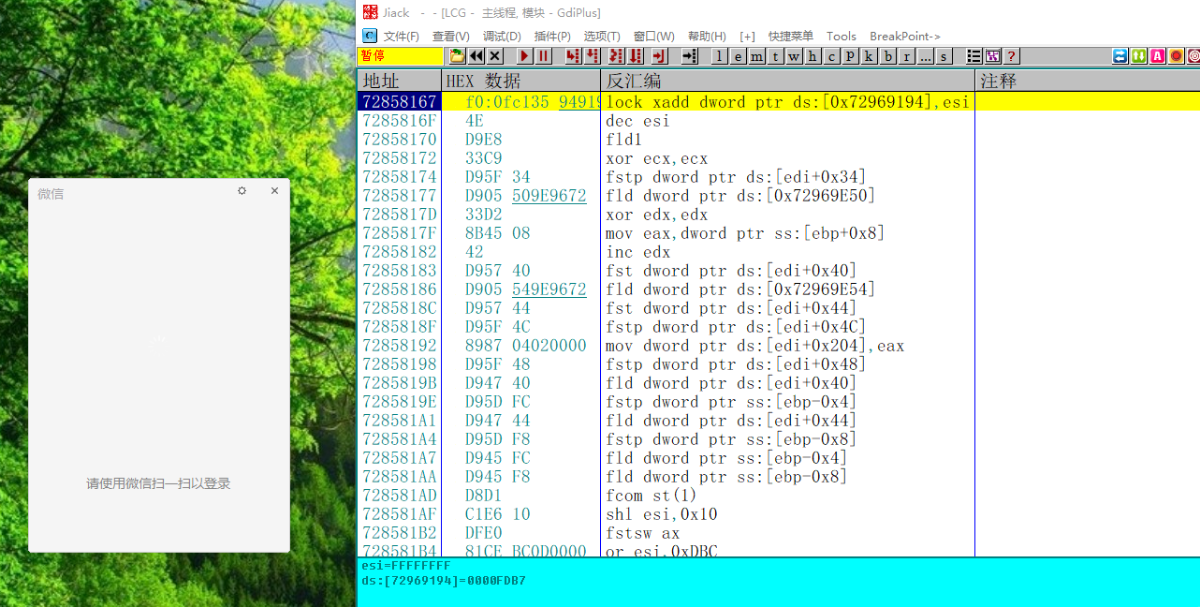Select the highlighted lock xadd instruction
This screenshot has width=1200, height=607.
pyautogui.click(x=788, y=102)
